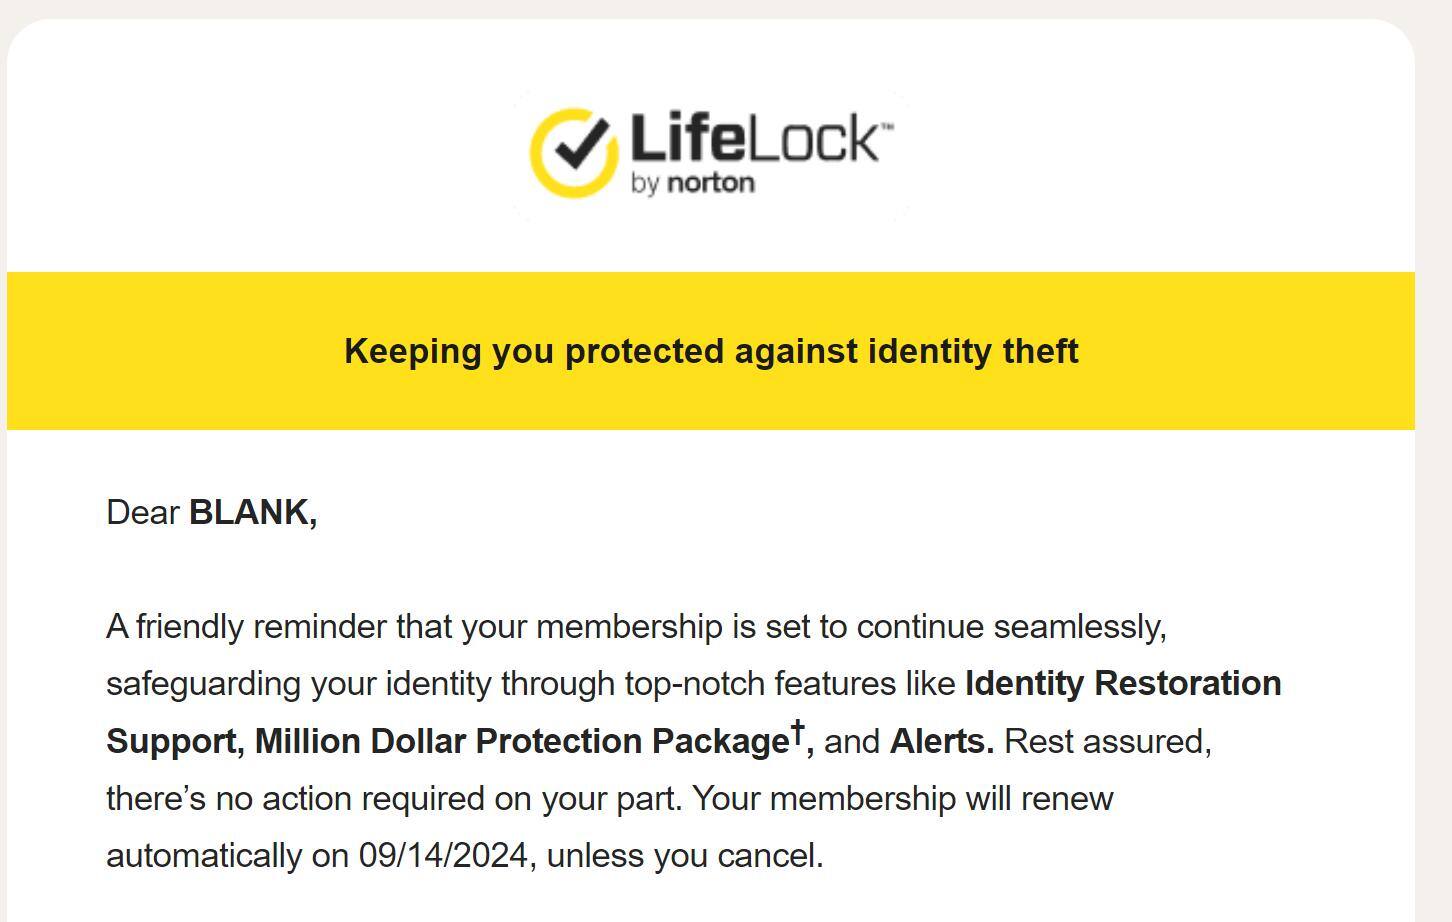Click the 'unless you cancel' text
This screenshot has width=1452, height=922.
tap(684, 856)
